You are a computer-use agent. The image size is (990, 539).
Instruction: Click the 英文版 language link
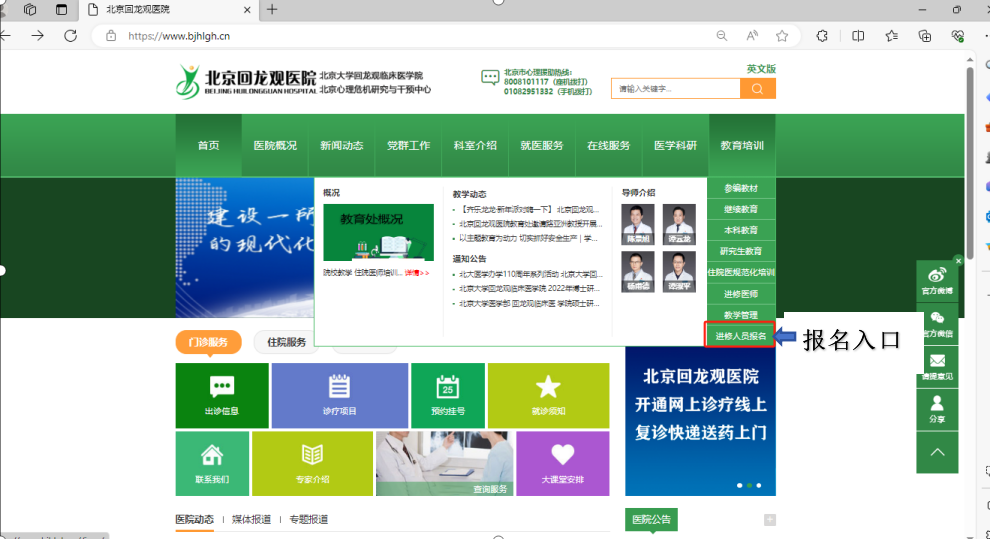point(760,69)
